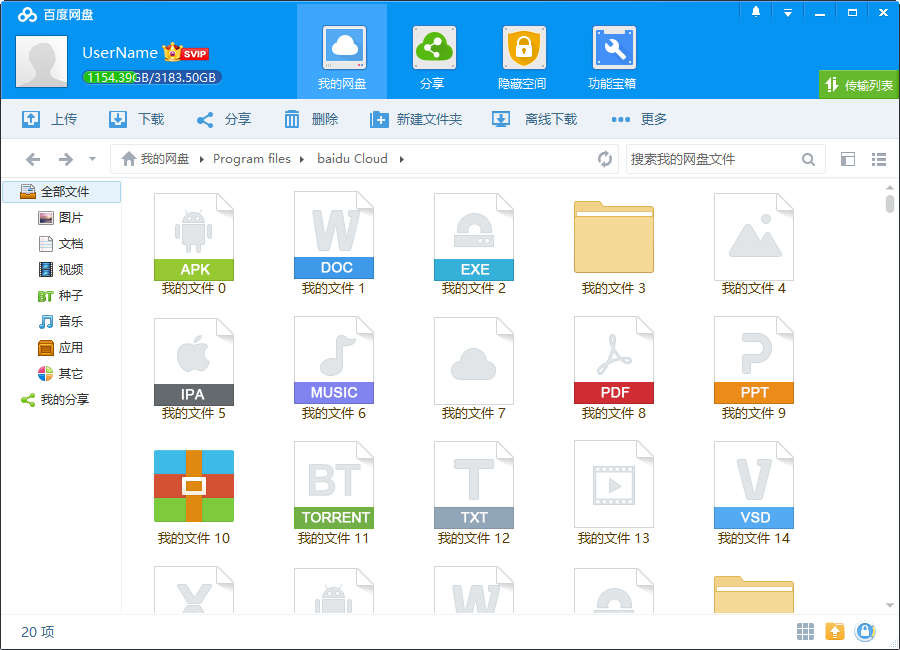
Task: Expand the arrow after baidu Cloud breadcrumb
Action: tap(401, 159)
